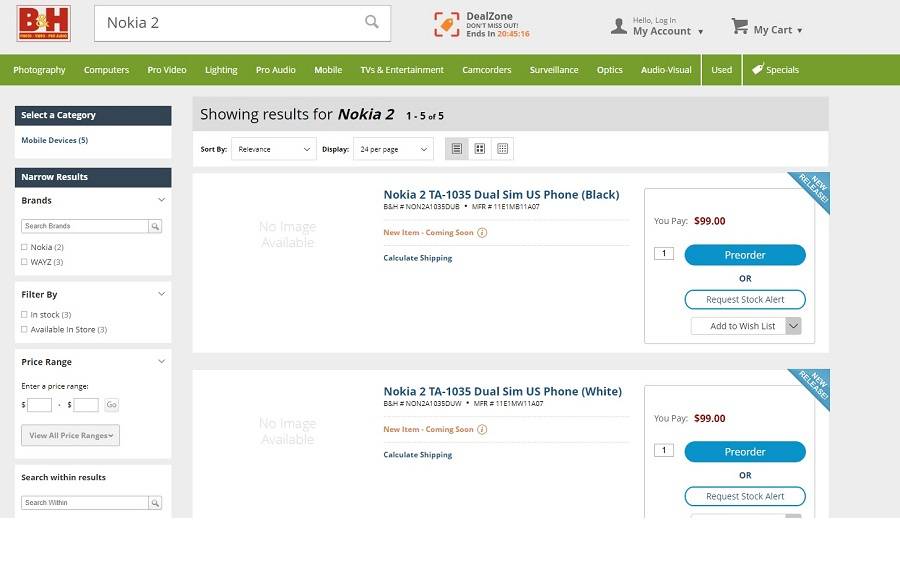Open the Display 24 per page dropdown

(393, 149)
